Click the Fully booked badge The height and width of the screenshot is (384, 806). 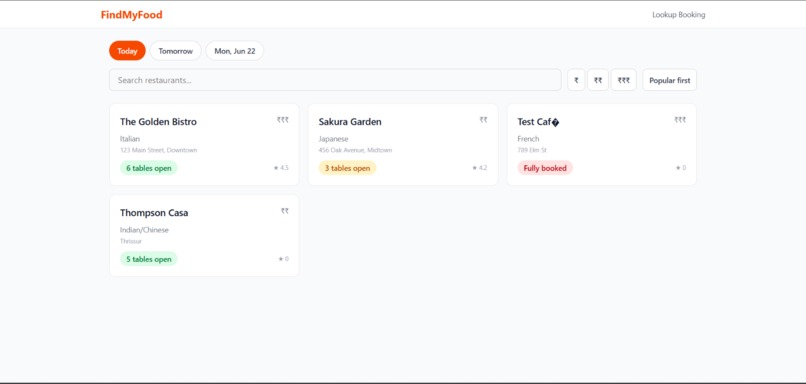coord(545,168)
